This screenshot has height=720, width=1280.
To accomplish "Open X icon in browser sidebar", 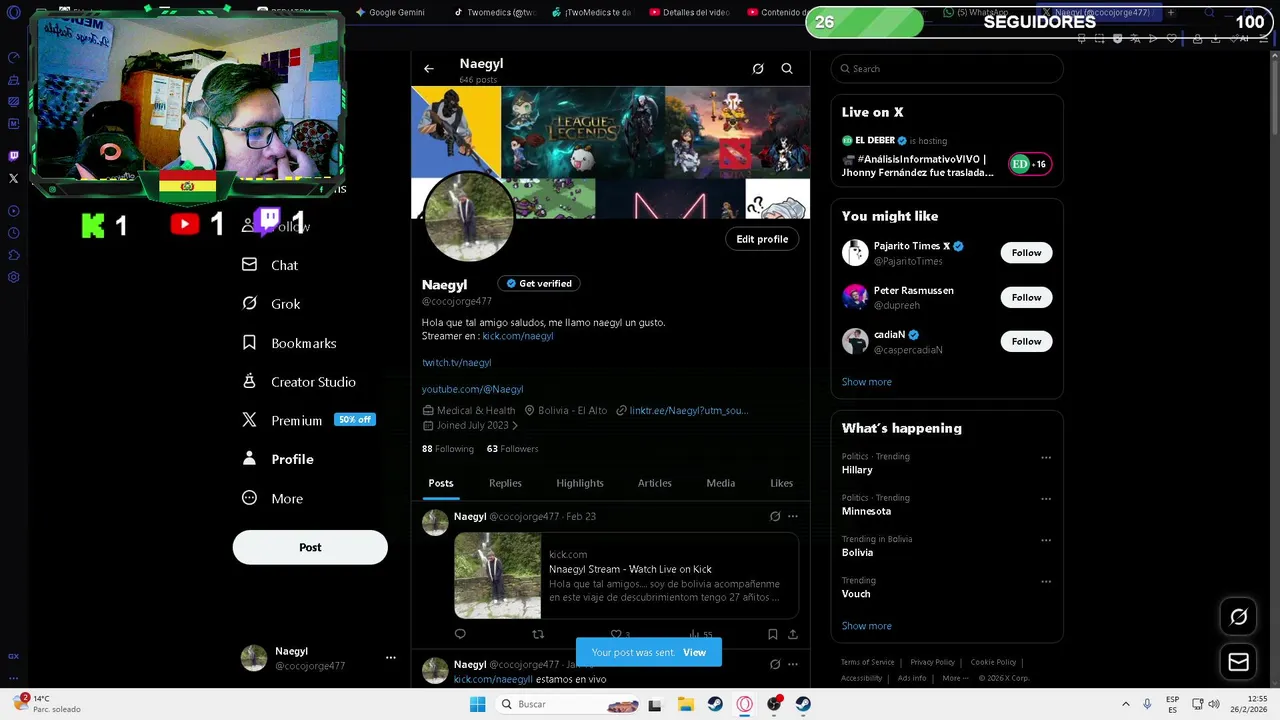I will (x=13, y=179).
